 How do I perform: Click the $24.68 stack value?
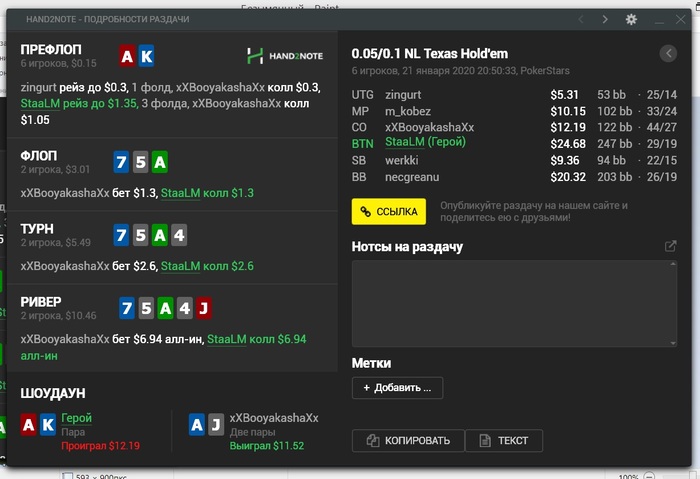pyautogui.click(x=568, y=144)
